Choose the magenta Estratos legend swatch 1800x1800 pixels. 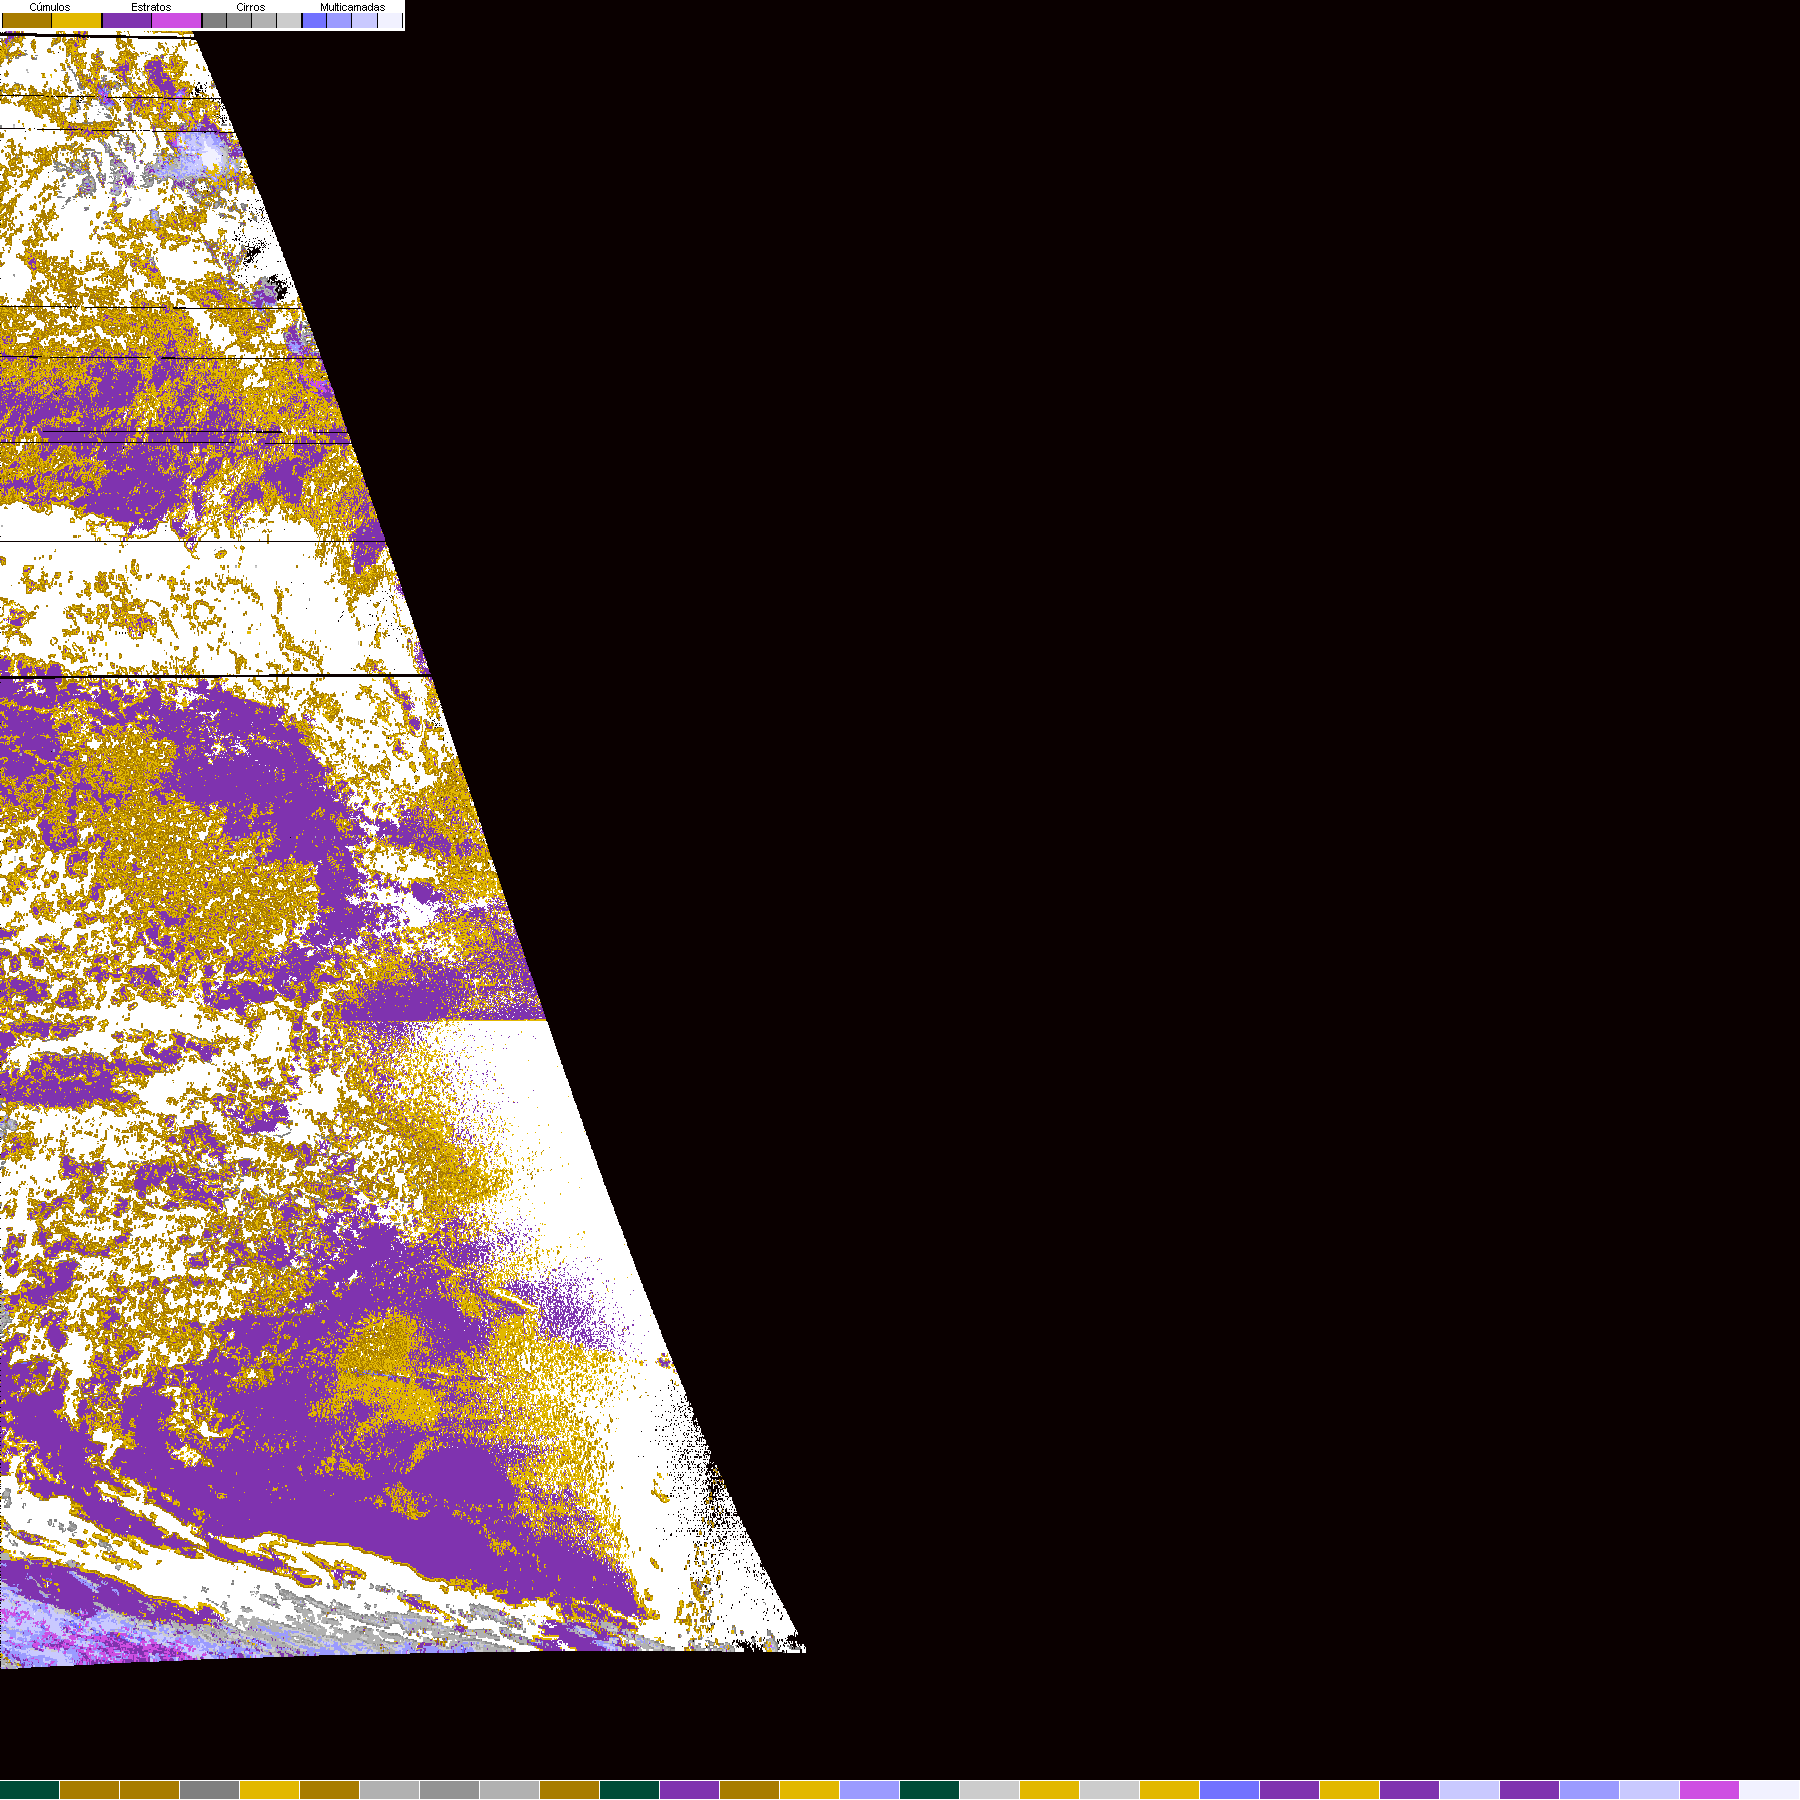tap(177, 21)
